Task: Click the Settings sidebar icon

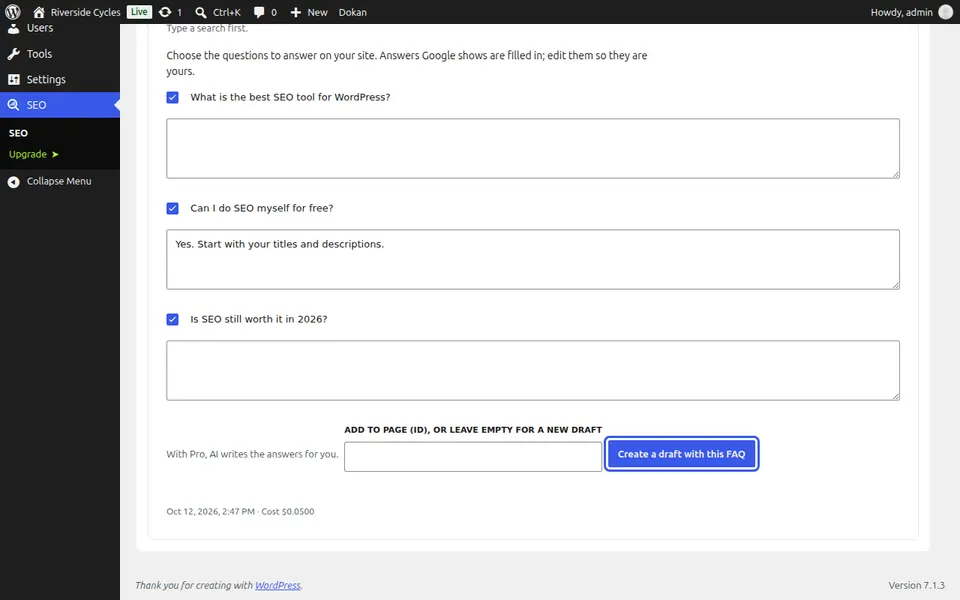Action: [13, 80]
